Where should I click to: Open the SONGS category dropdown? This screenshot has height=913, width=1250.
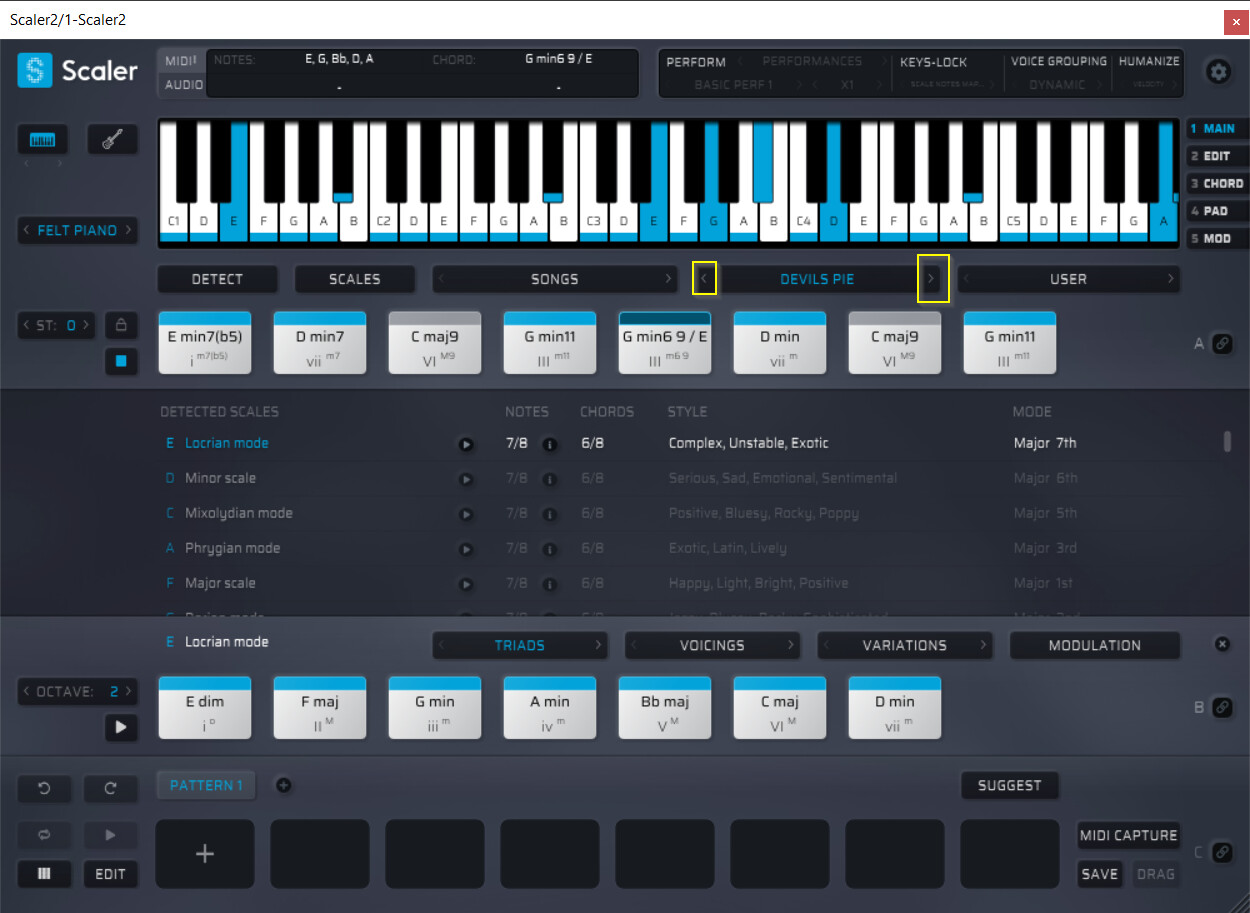tap(555, 279)
